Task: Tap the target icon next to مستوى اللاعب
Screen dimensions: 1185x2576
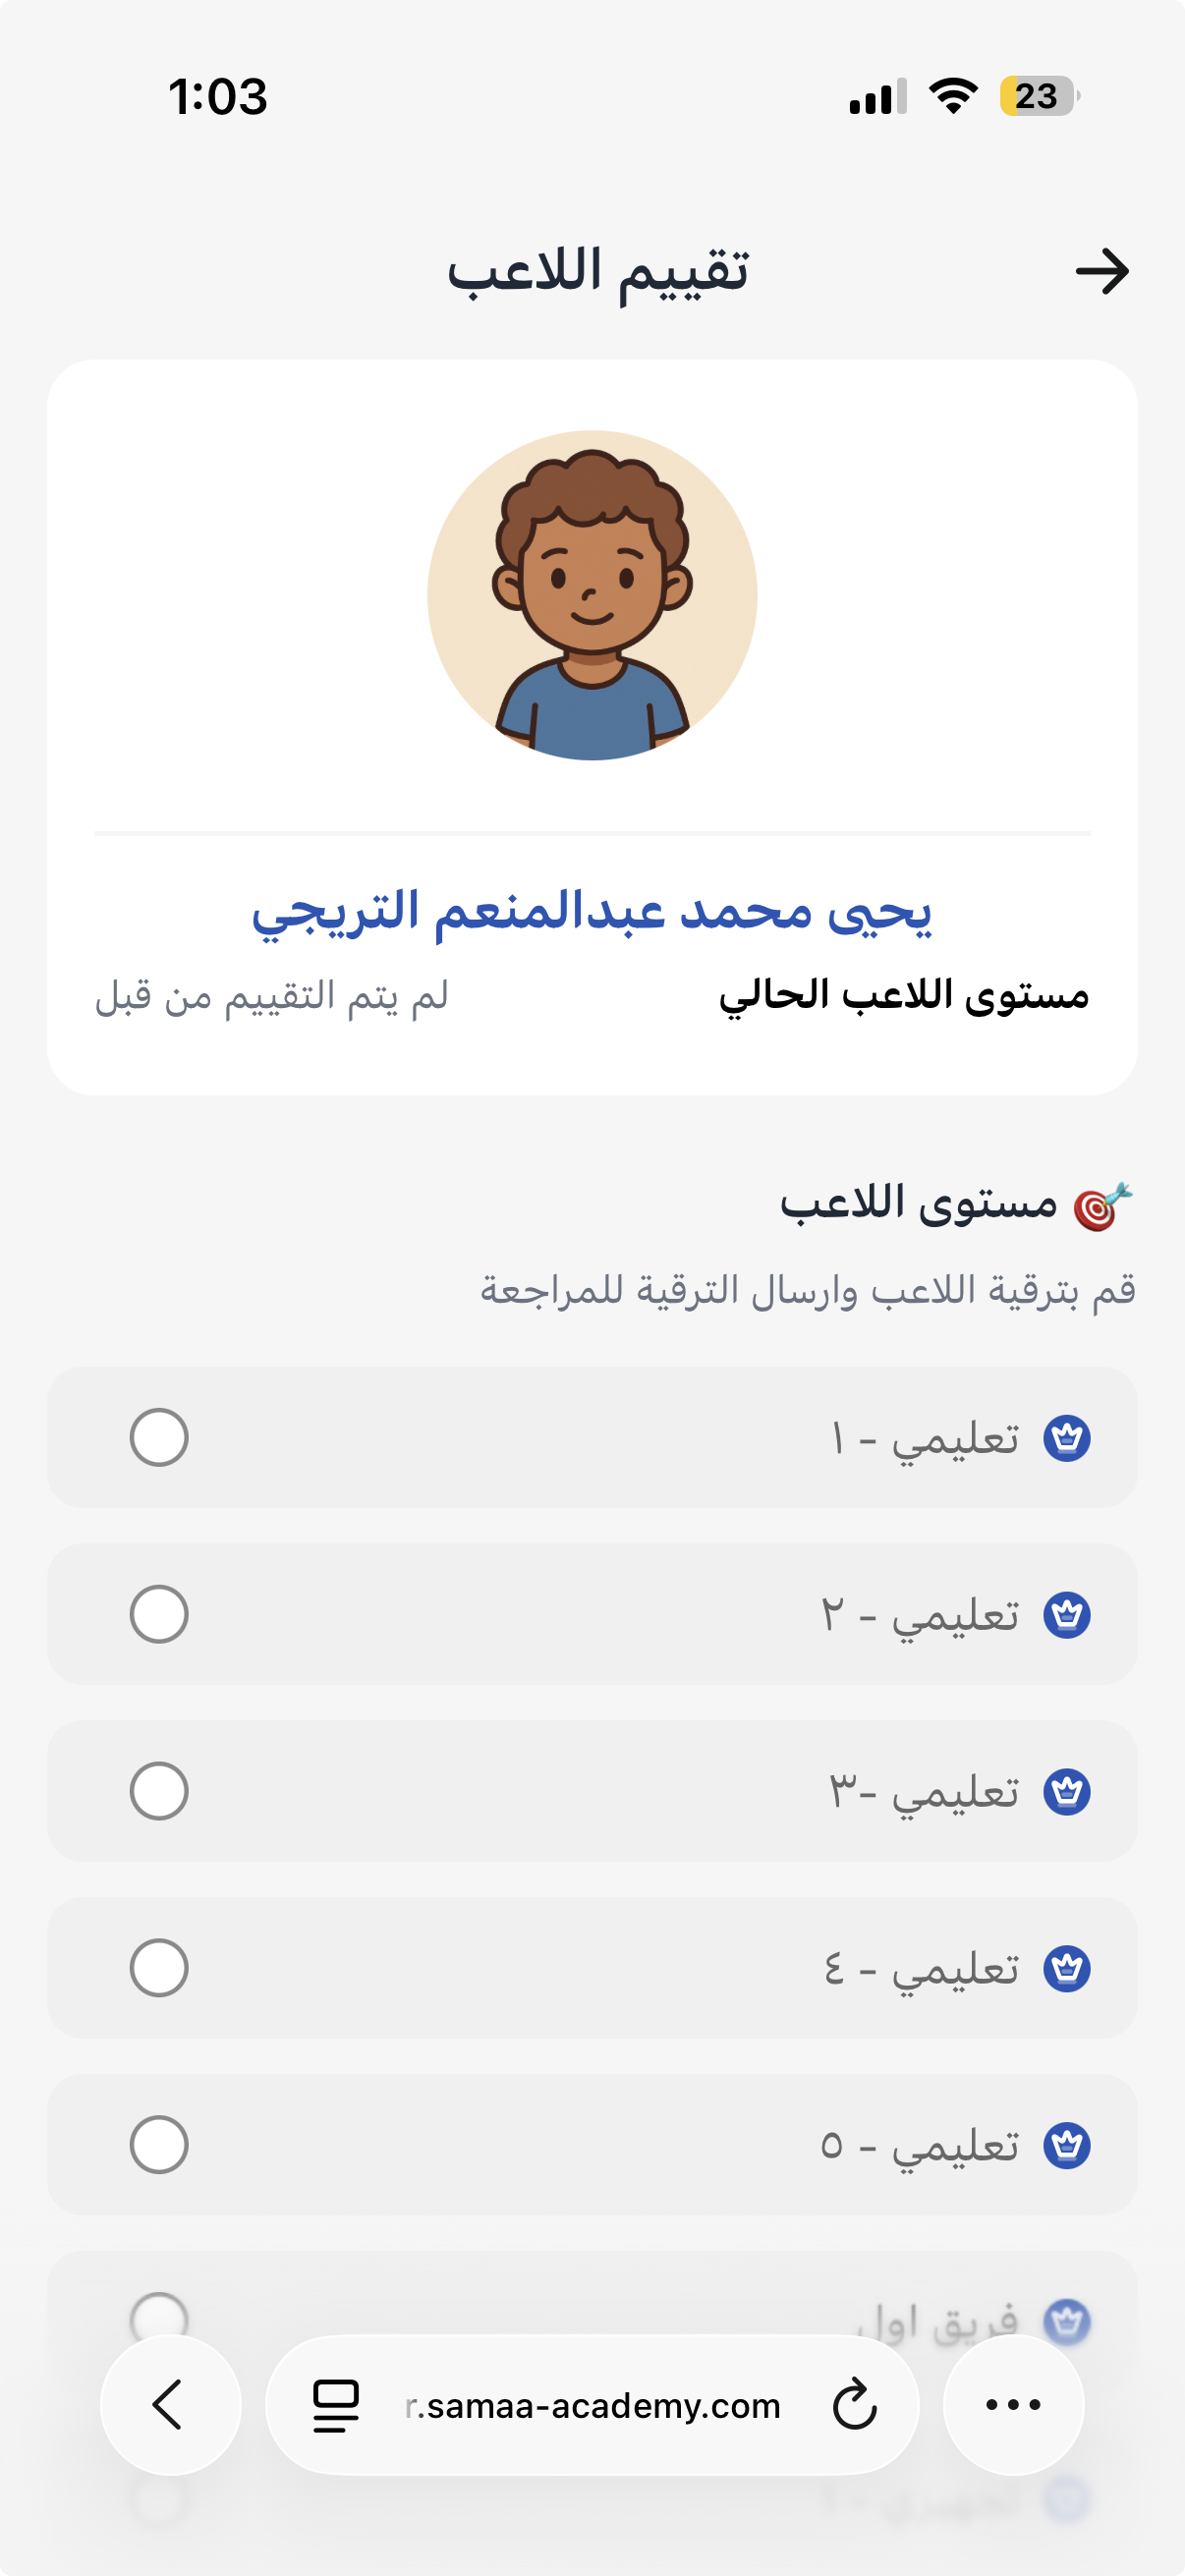Action: pyautogui.click(x=1102, y=1206)
